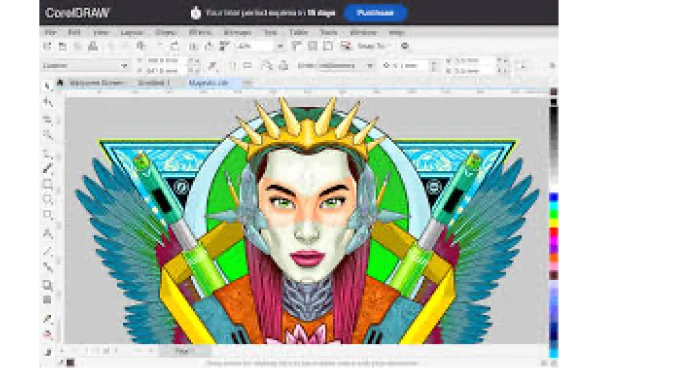The image size is (687, 368).
Task: Click the Print icon in the standard toolbar
Action: (93, 46)
